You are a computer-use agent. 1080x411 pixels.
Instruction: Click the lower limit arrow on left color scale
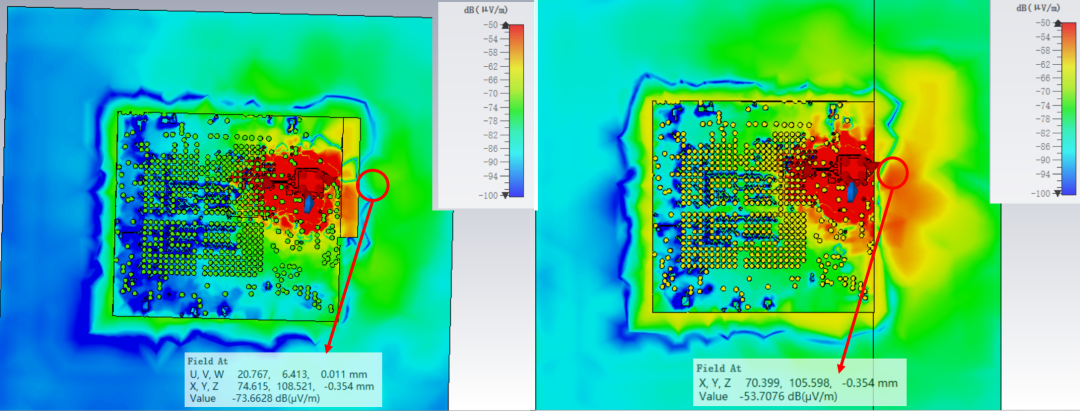[x=503, y=195]
